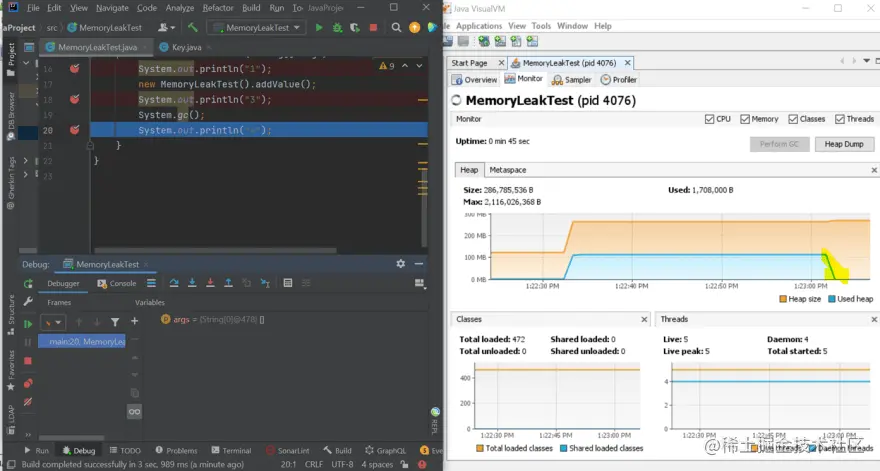
Task: Click the Debug bug icon in the IntelliJ toolbar
Action: coord(337,28)
